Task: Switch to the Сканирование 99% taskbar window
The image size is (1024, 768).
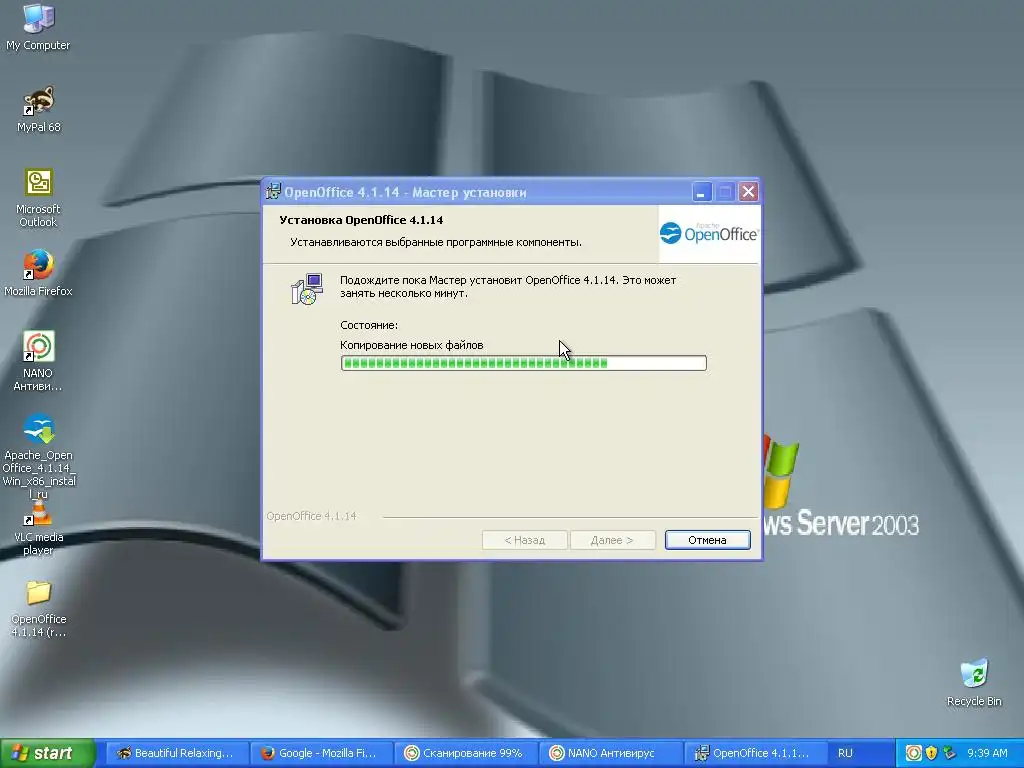Action: tap(466, 753)
